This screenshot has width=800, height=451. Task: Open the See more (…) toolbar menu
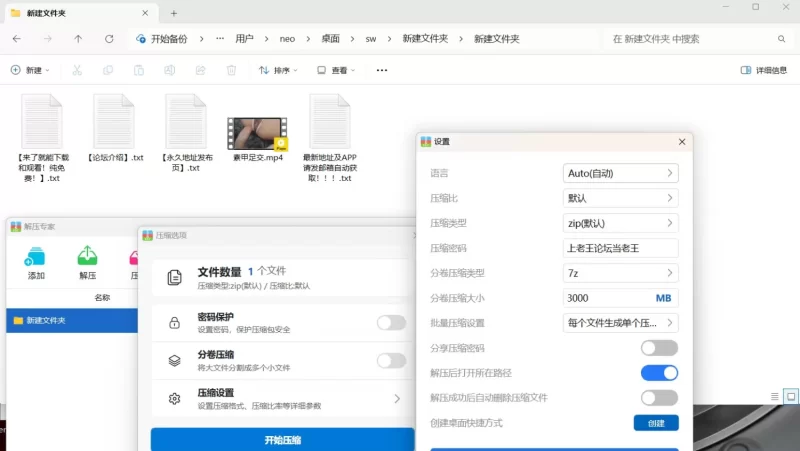pos(382,70)
